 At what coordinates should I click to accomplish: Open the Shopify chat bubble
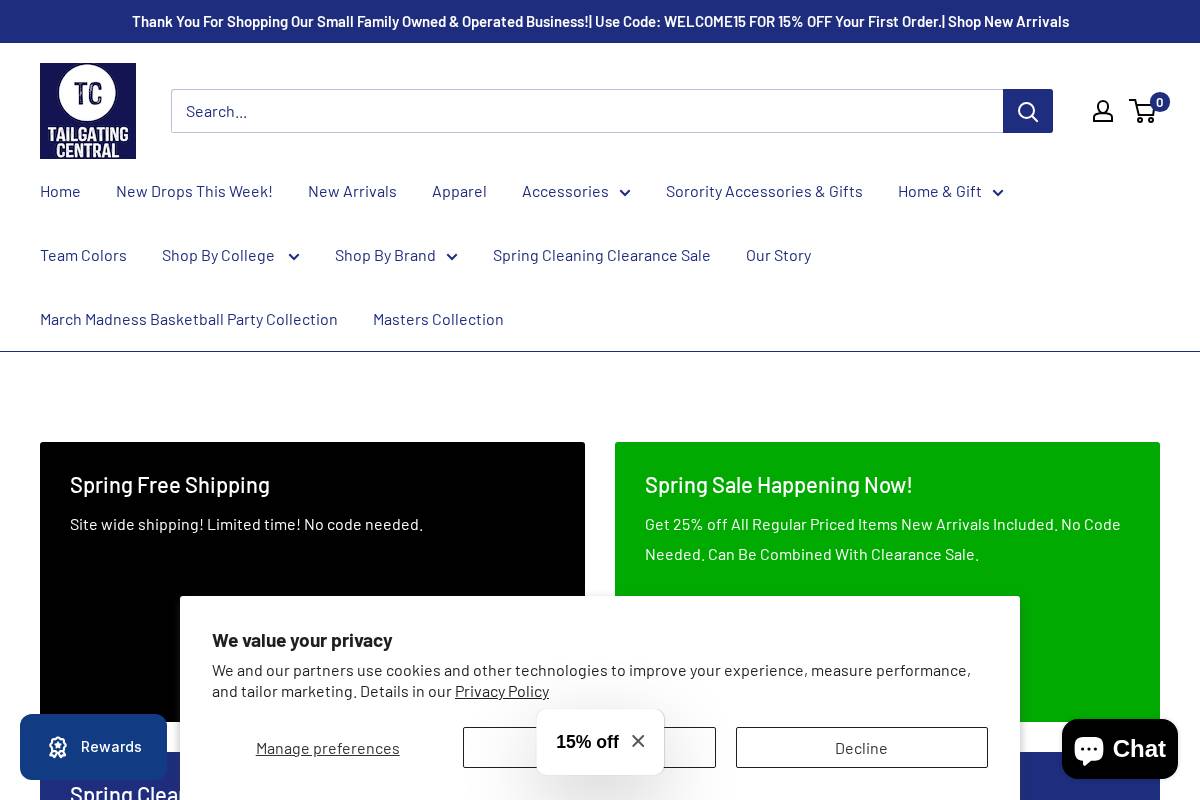click(1120, 748)
